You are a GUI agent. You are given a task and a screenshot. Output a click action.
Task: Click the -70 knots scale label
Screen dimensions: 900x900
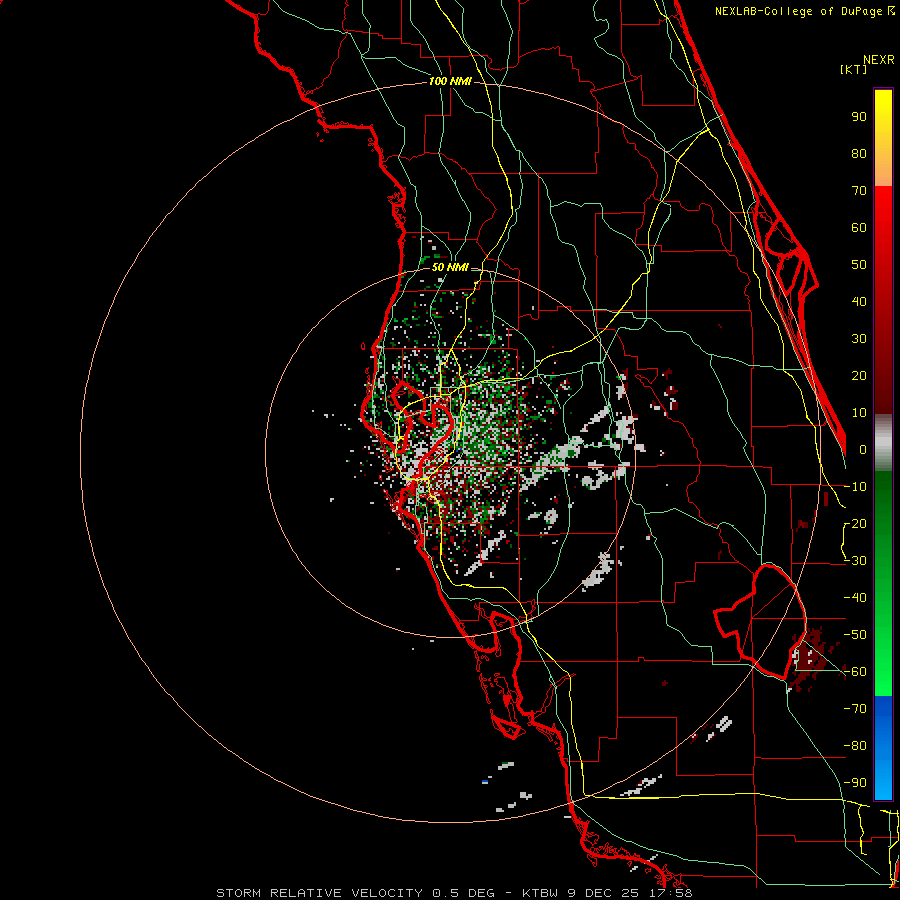pyautogui.click(x=855, y=709)
